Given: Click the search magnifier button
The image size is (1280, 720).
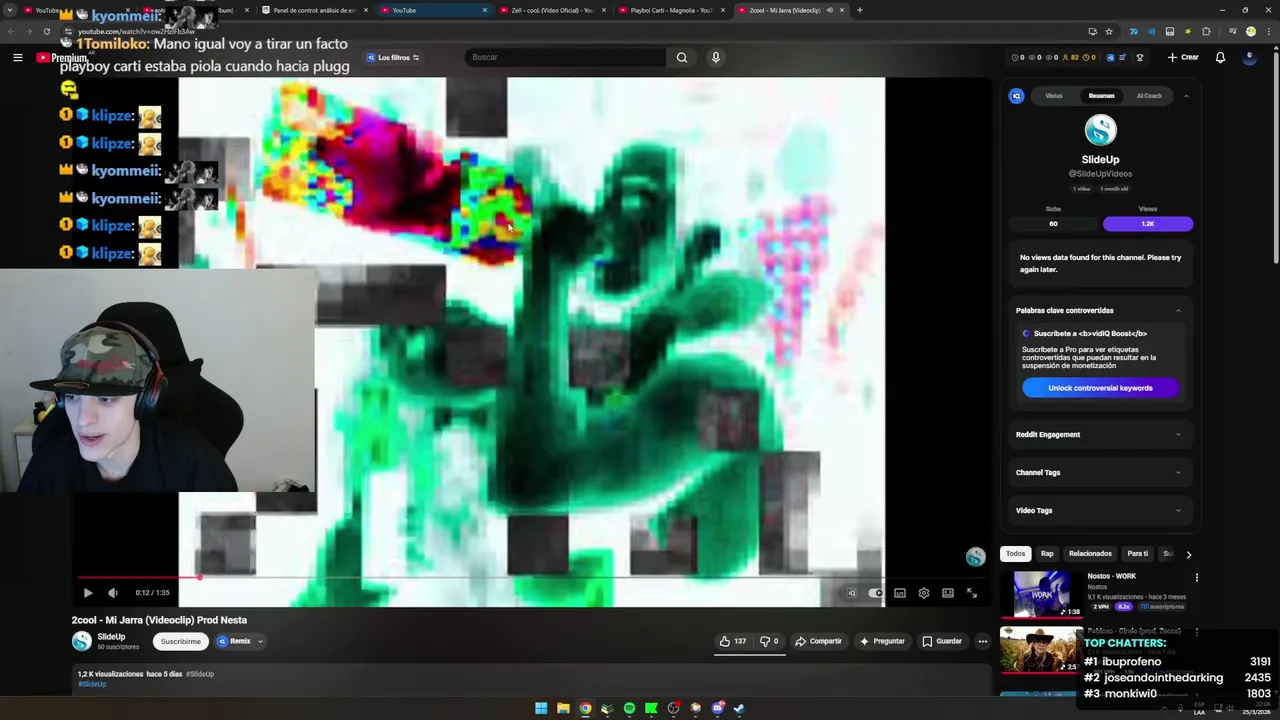Looking at the screenshot, I should pyautogui.click(x=682, y=57).
